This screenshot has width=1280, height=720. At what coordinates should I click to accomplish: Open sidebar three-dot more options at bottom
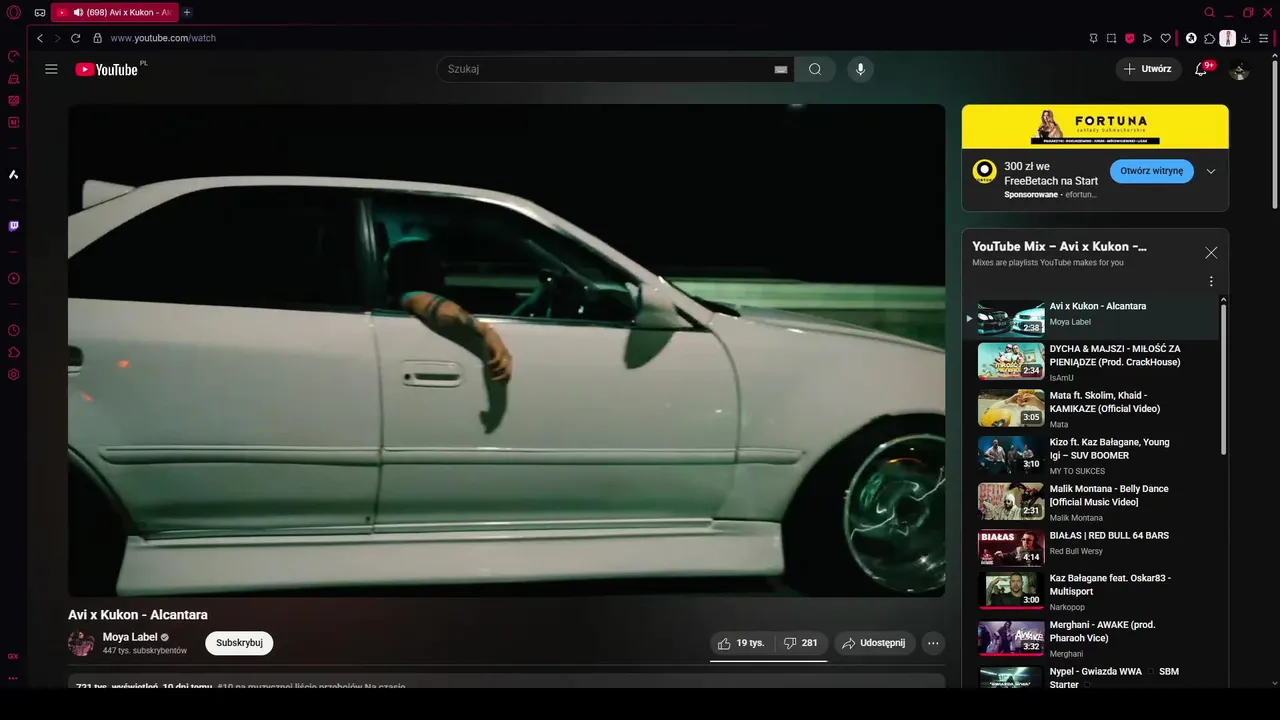(14, 678)
